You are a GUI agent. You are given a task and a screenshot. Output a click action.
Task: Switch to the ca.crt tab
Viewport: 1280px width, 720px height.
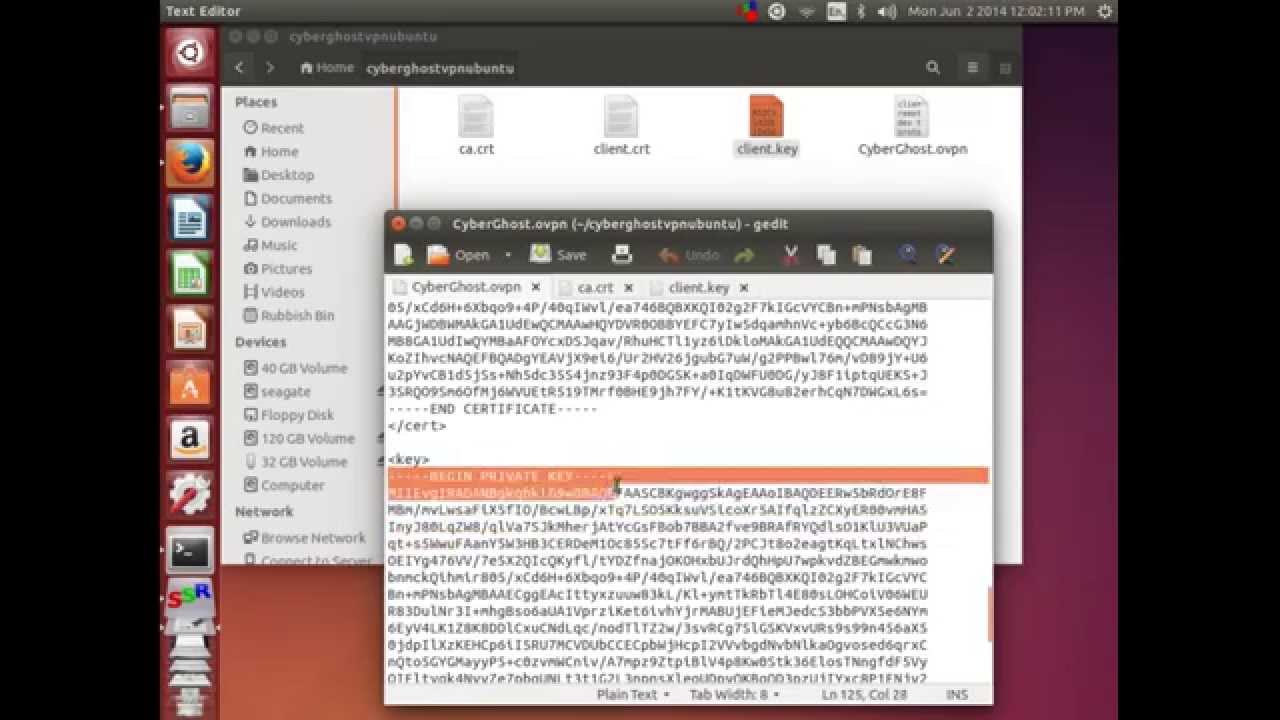tap(595, 287)
